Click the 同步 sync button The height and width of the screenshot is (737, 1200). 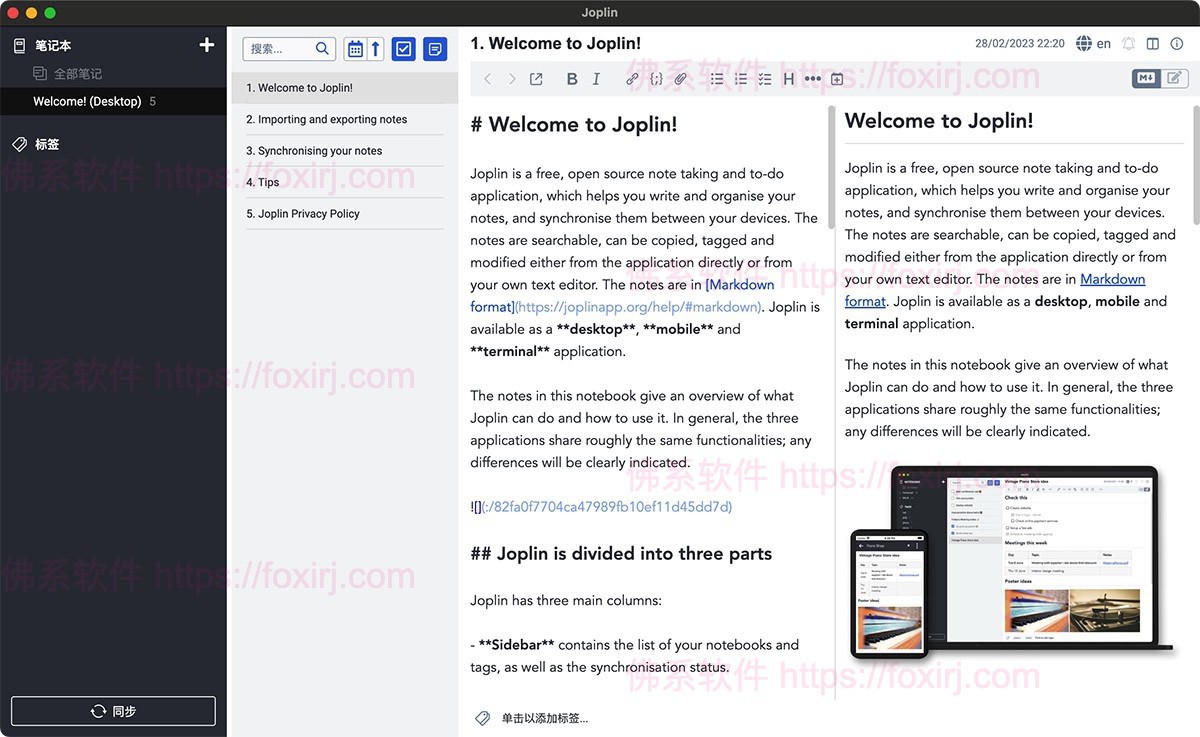113,710
